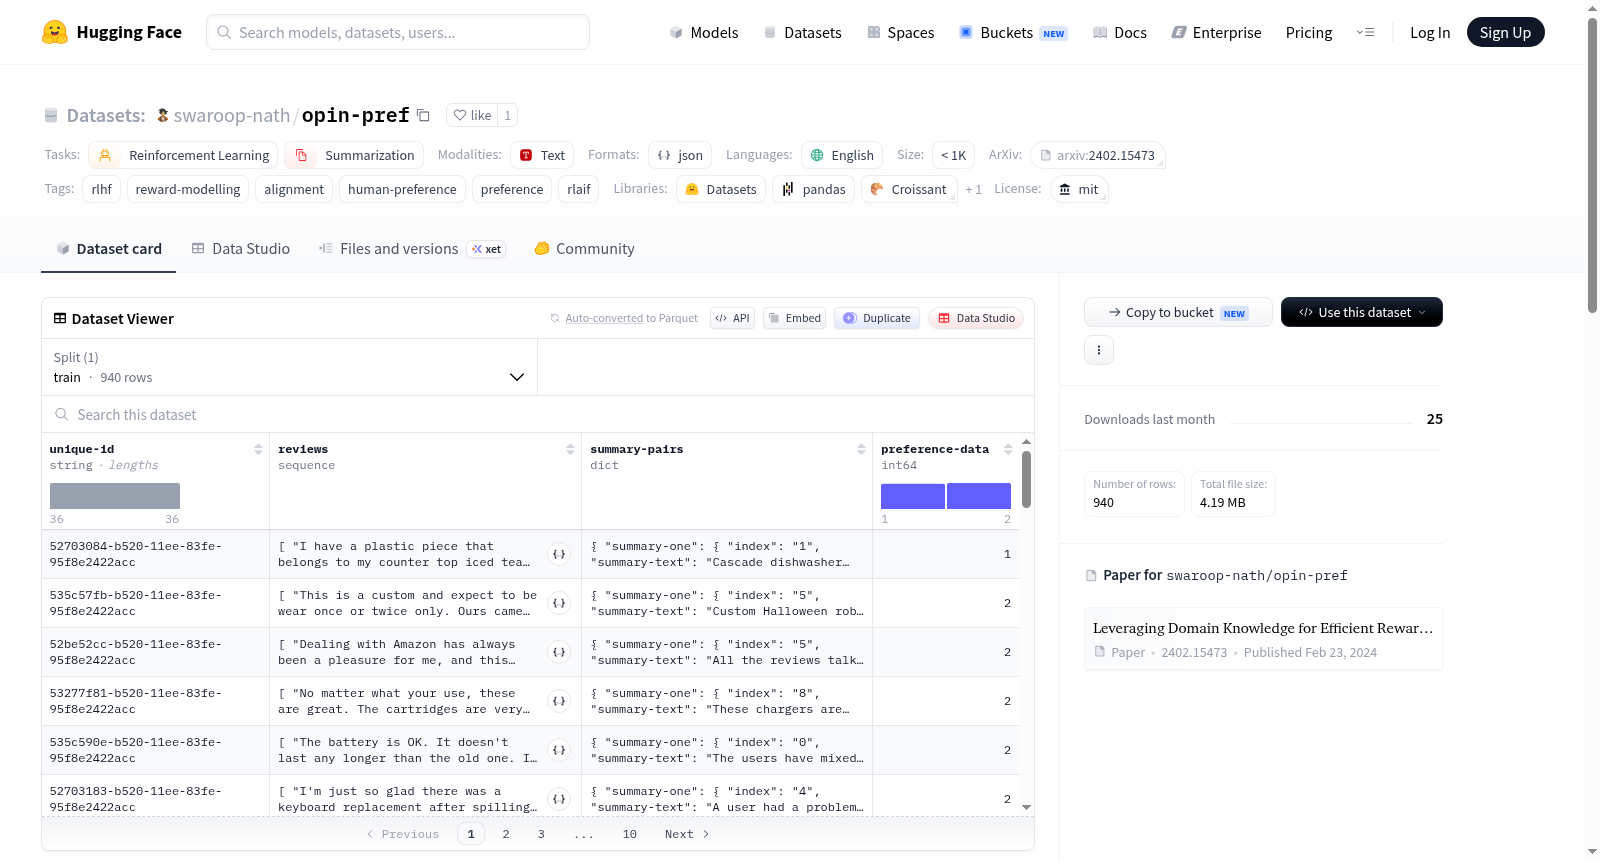The width and height of the screenshot is (1600, 861).
Task: Click the Duplicate button
Action: (877, 318)
